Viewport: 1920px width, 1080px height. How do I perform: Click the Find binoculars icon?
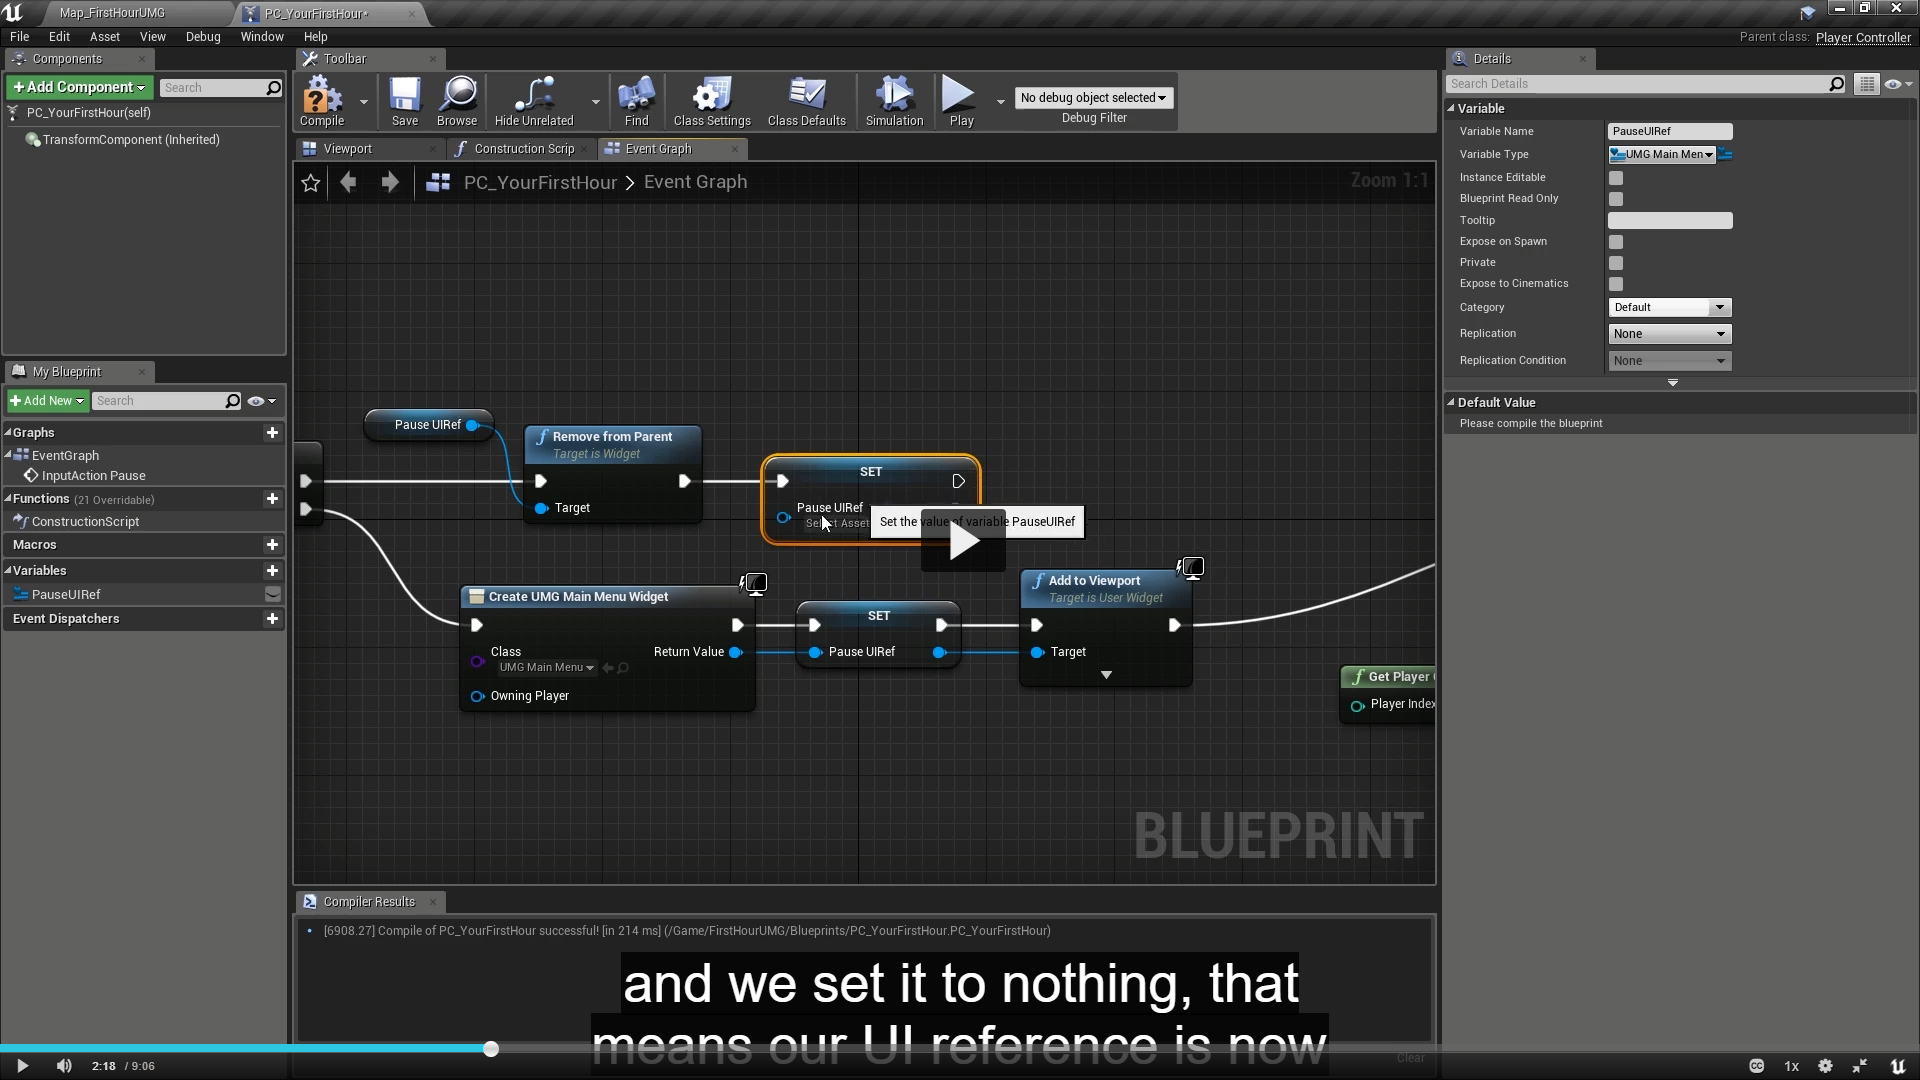636,100
